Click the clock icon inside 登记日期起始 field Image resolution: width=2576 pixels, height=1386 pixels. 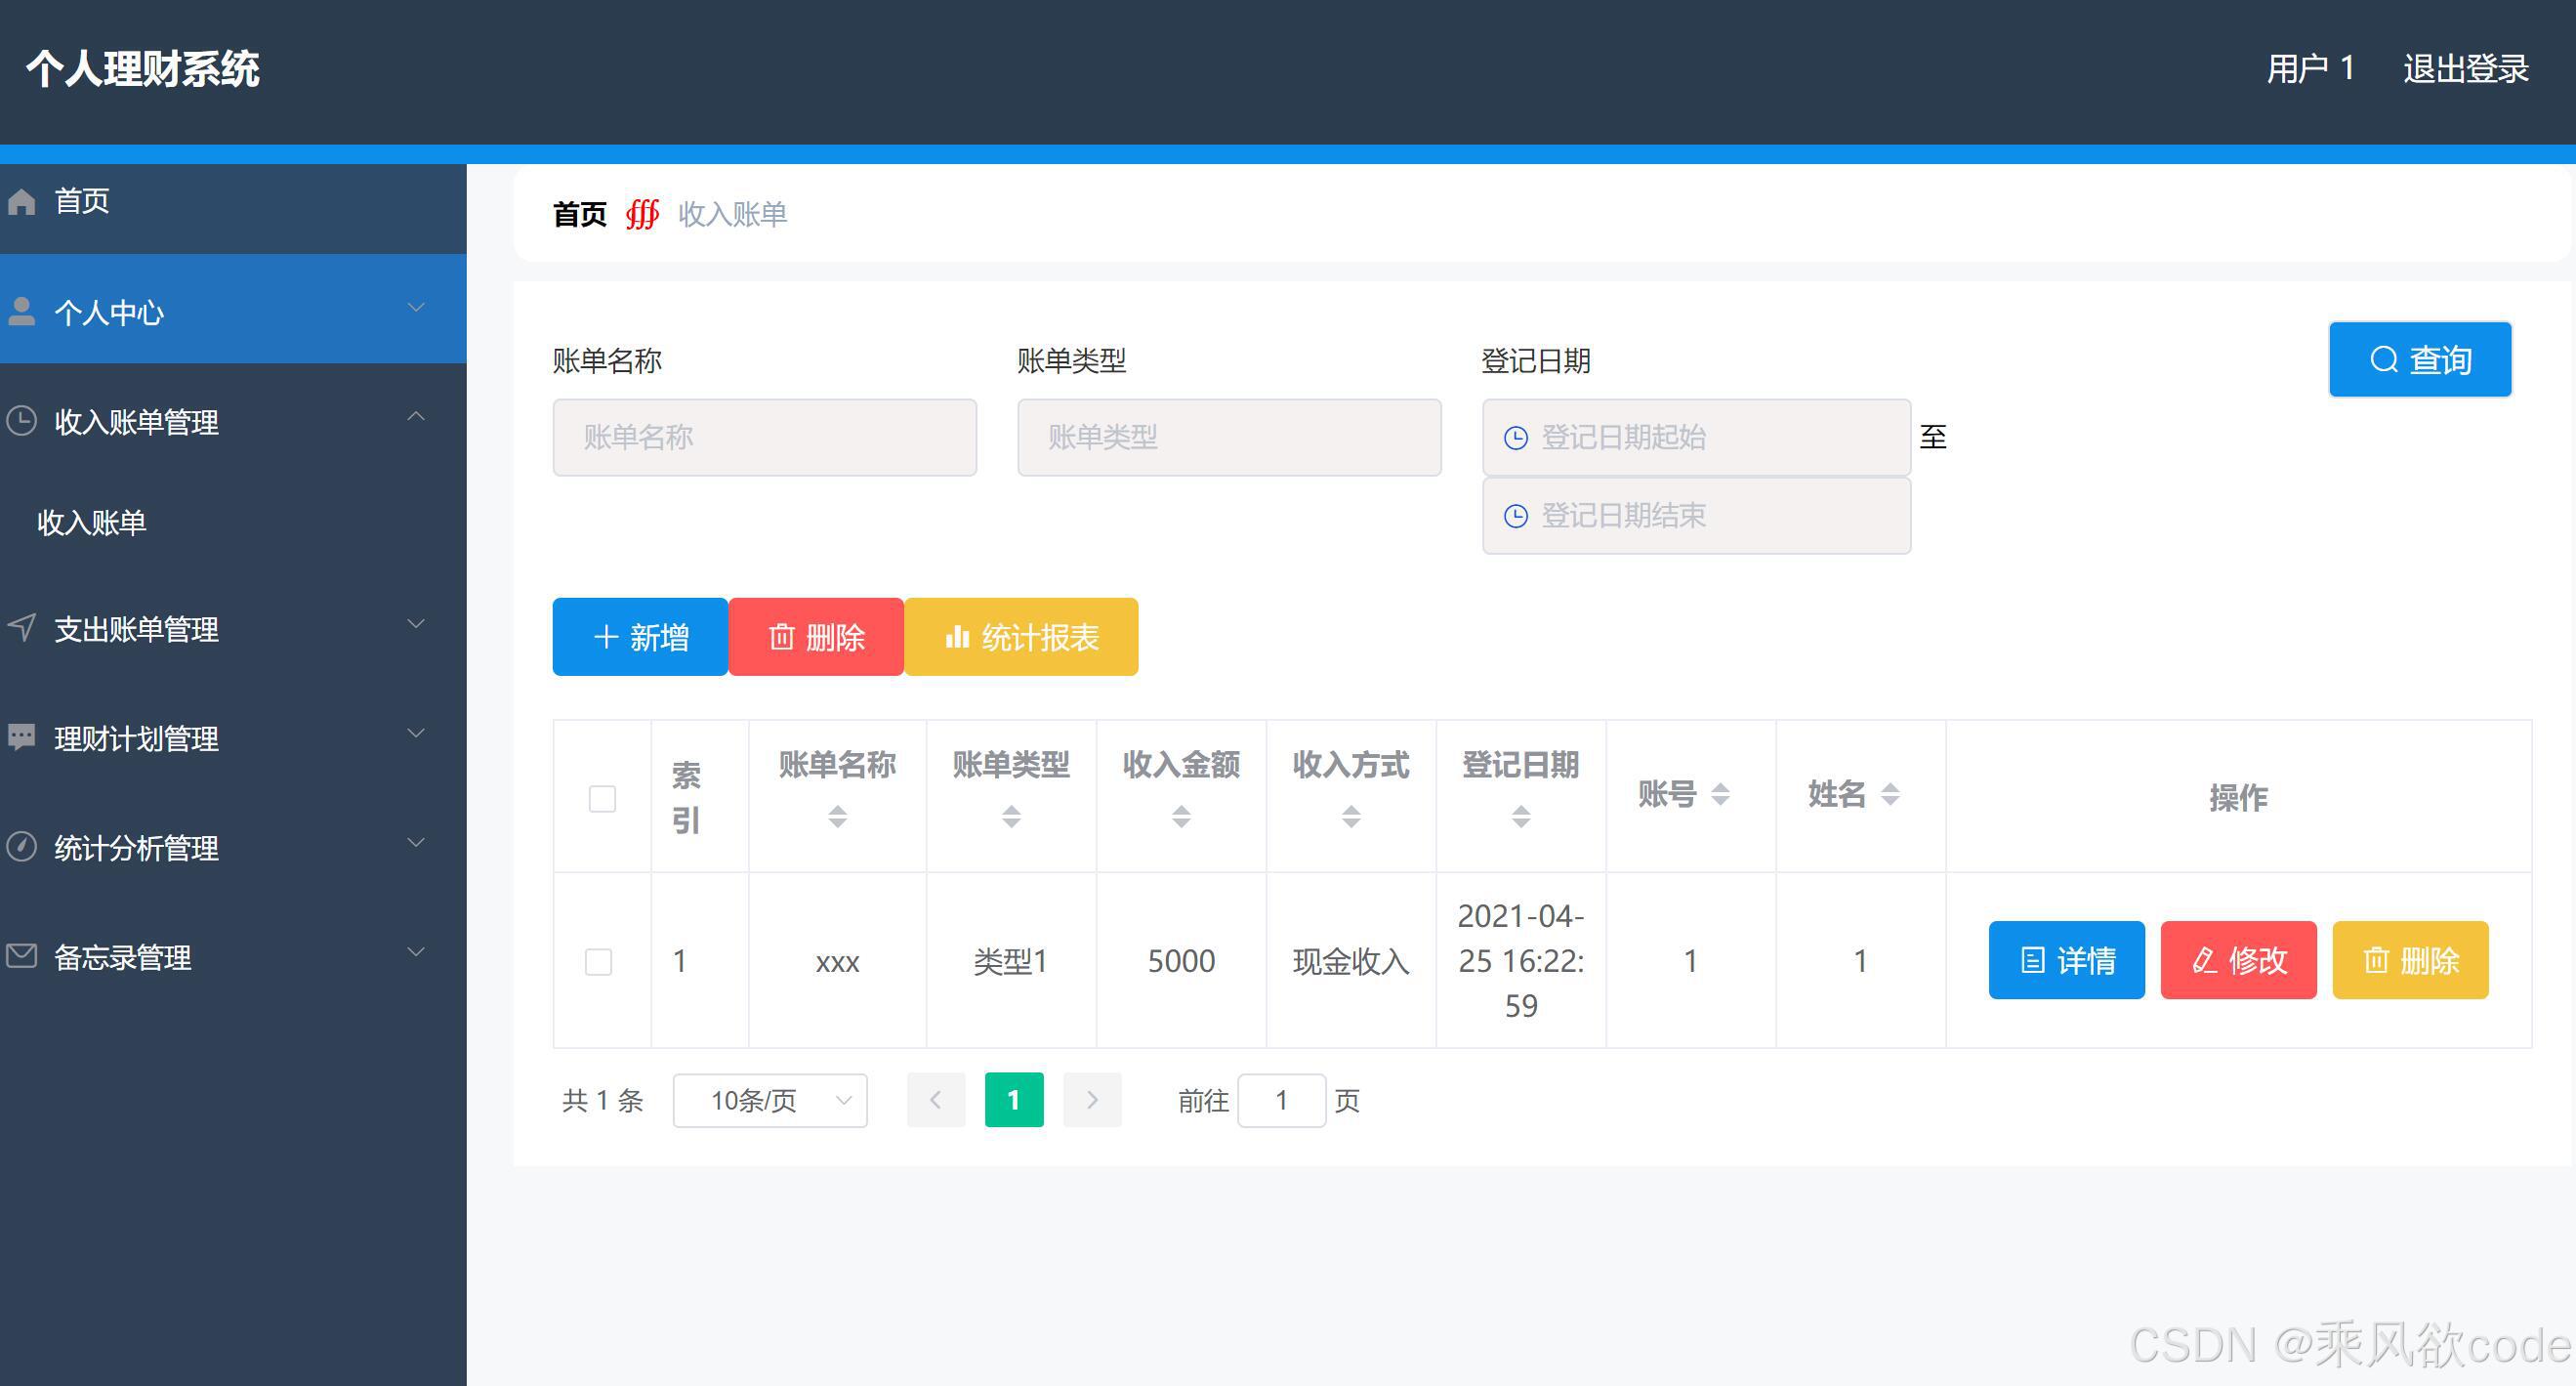(x=1516, y=437)
